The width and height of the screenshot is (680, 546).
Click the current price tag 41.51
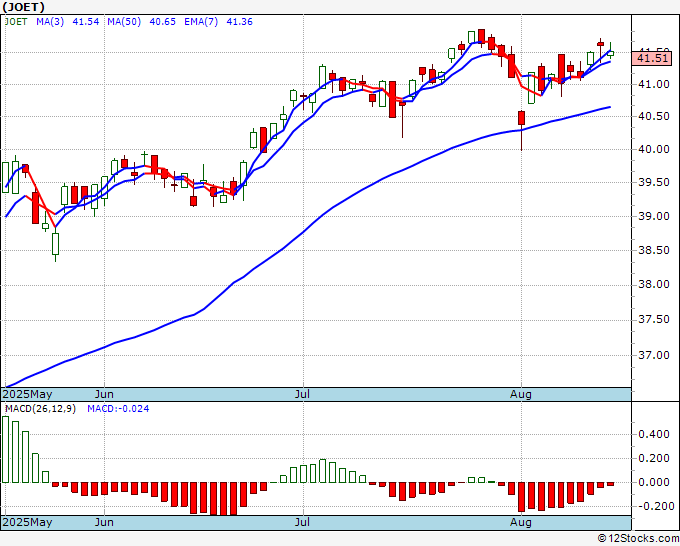click(652, 58)
